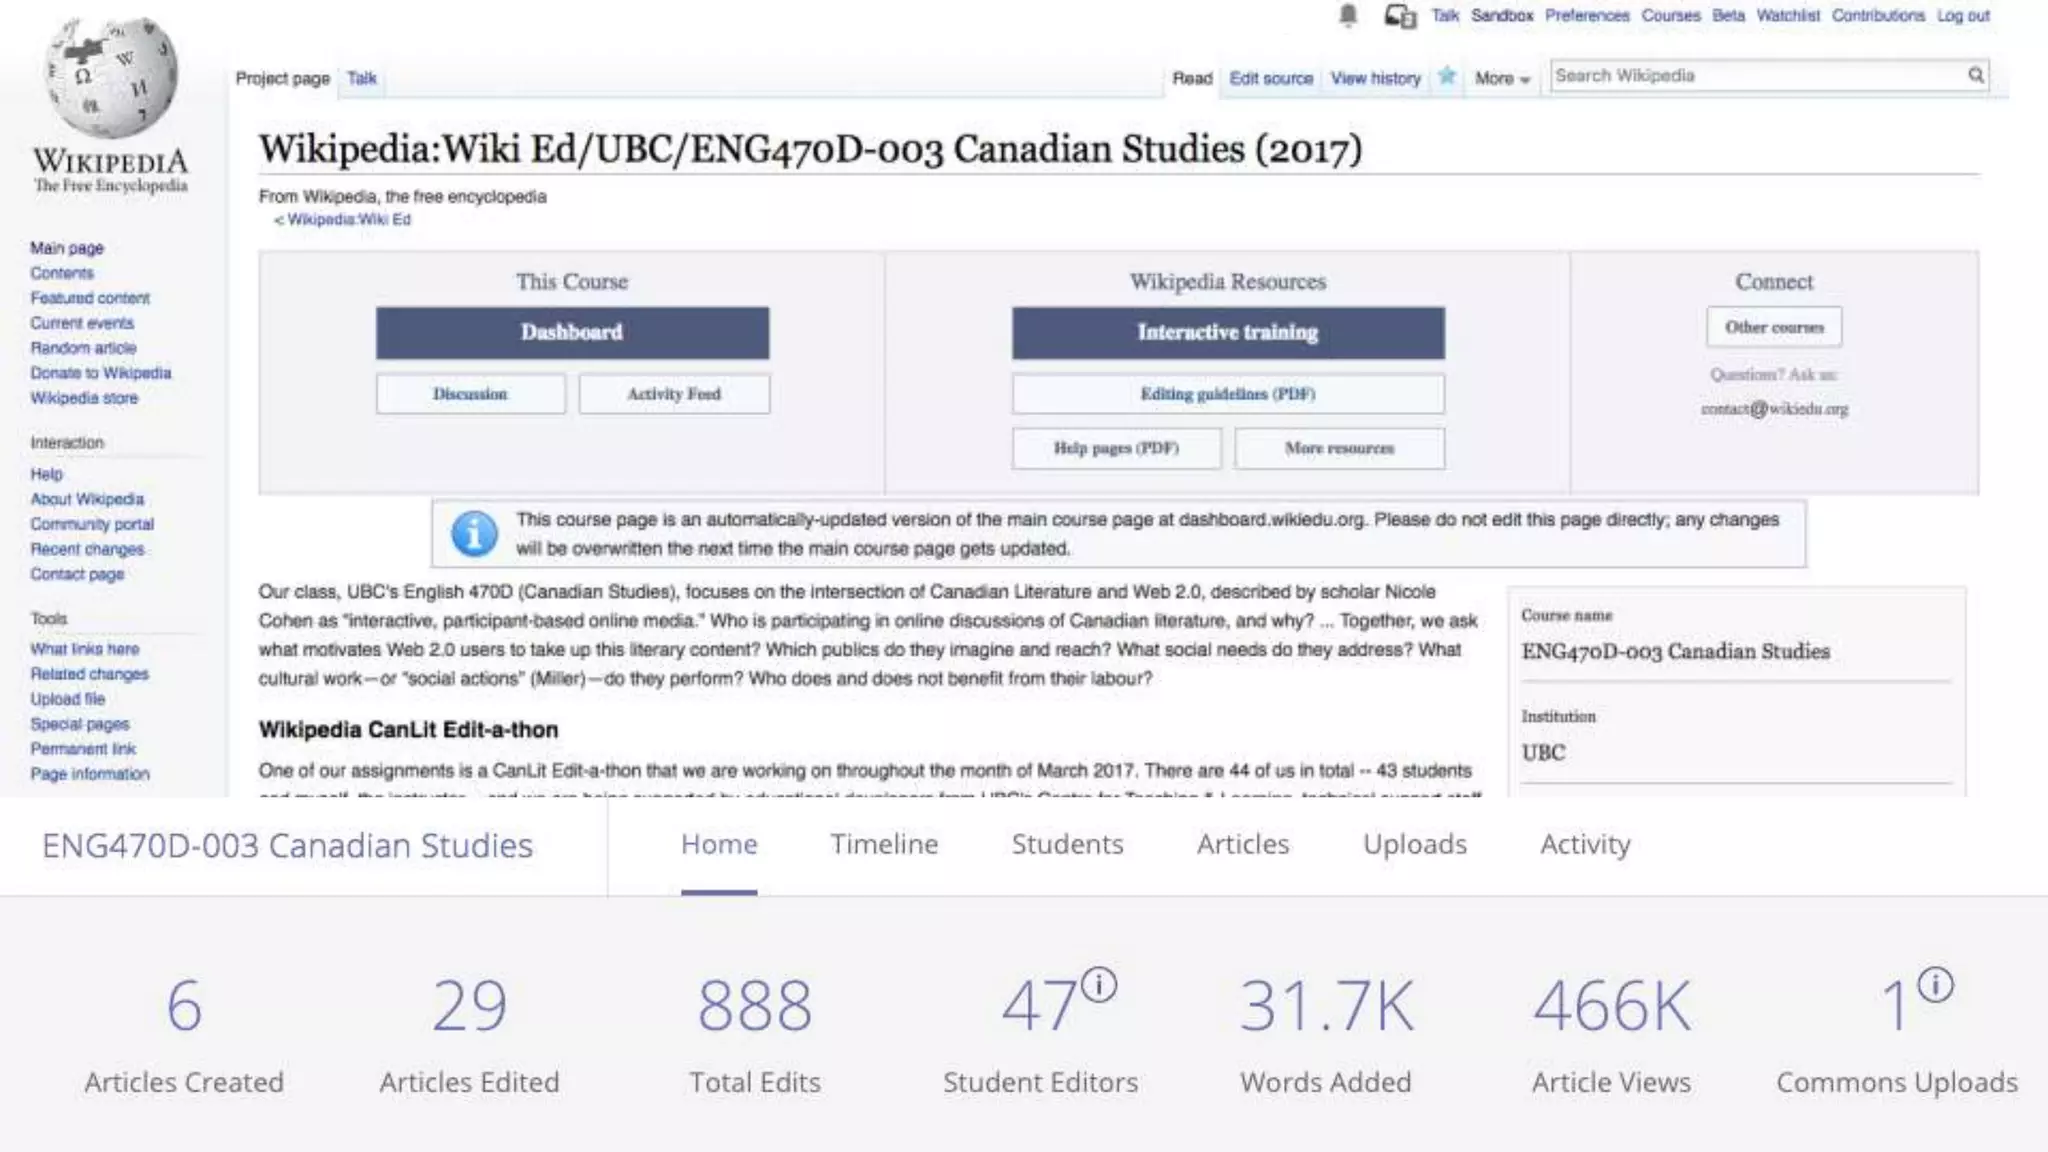Open the Students tab
Screen dimensions: 2048x1152
click(1067, 844)
